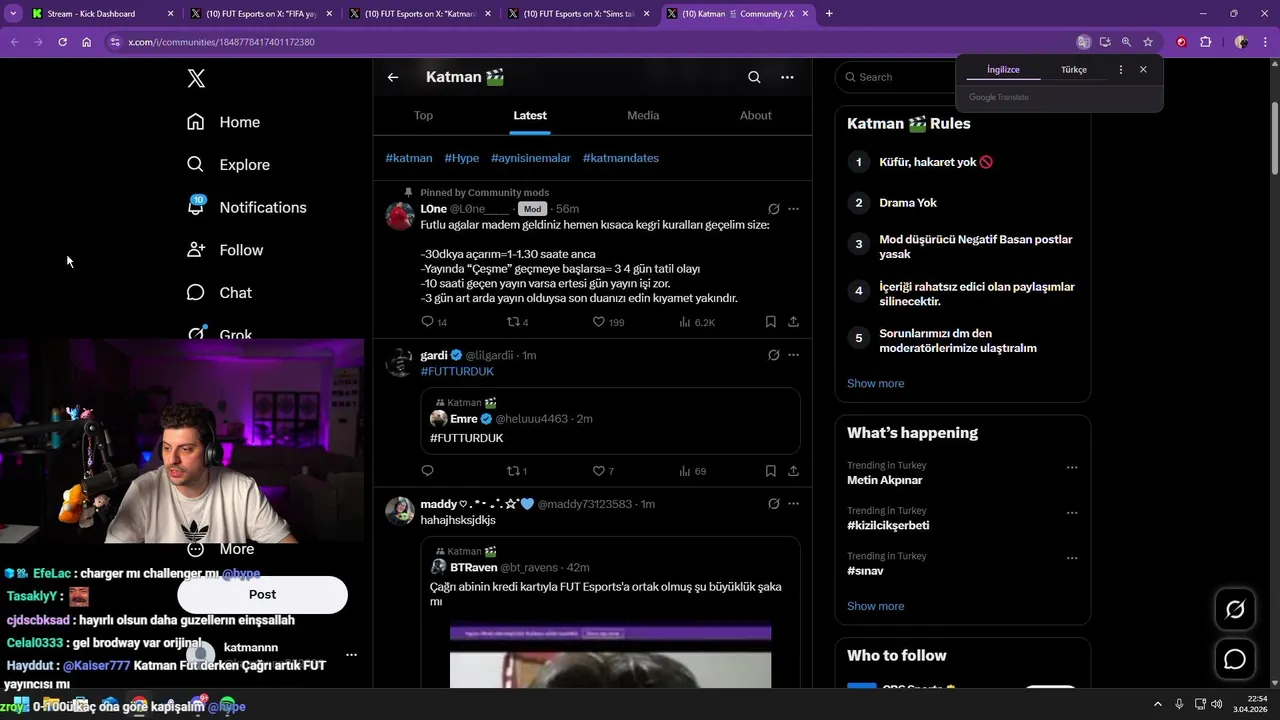Screen dimensions: 1280x720
Task: Open the floating Grok button
Action: pyautogui.click(x=1235, y=609)
